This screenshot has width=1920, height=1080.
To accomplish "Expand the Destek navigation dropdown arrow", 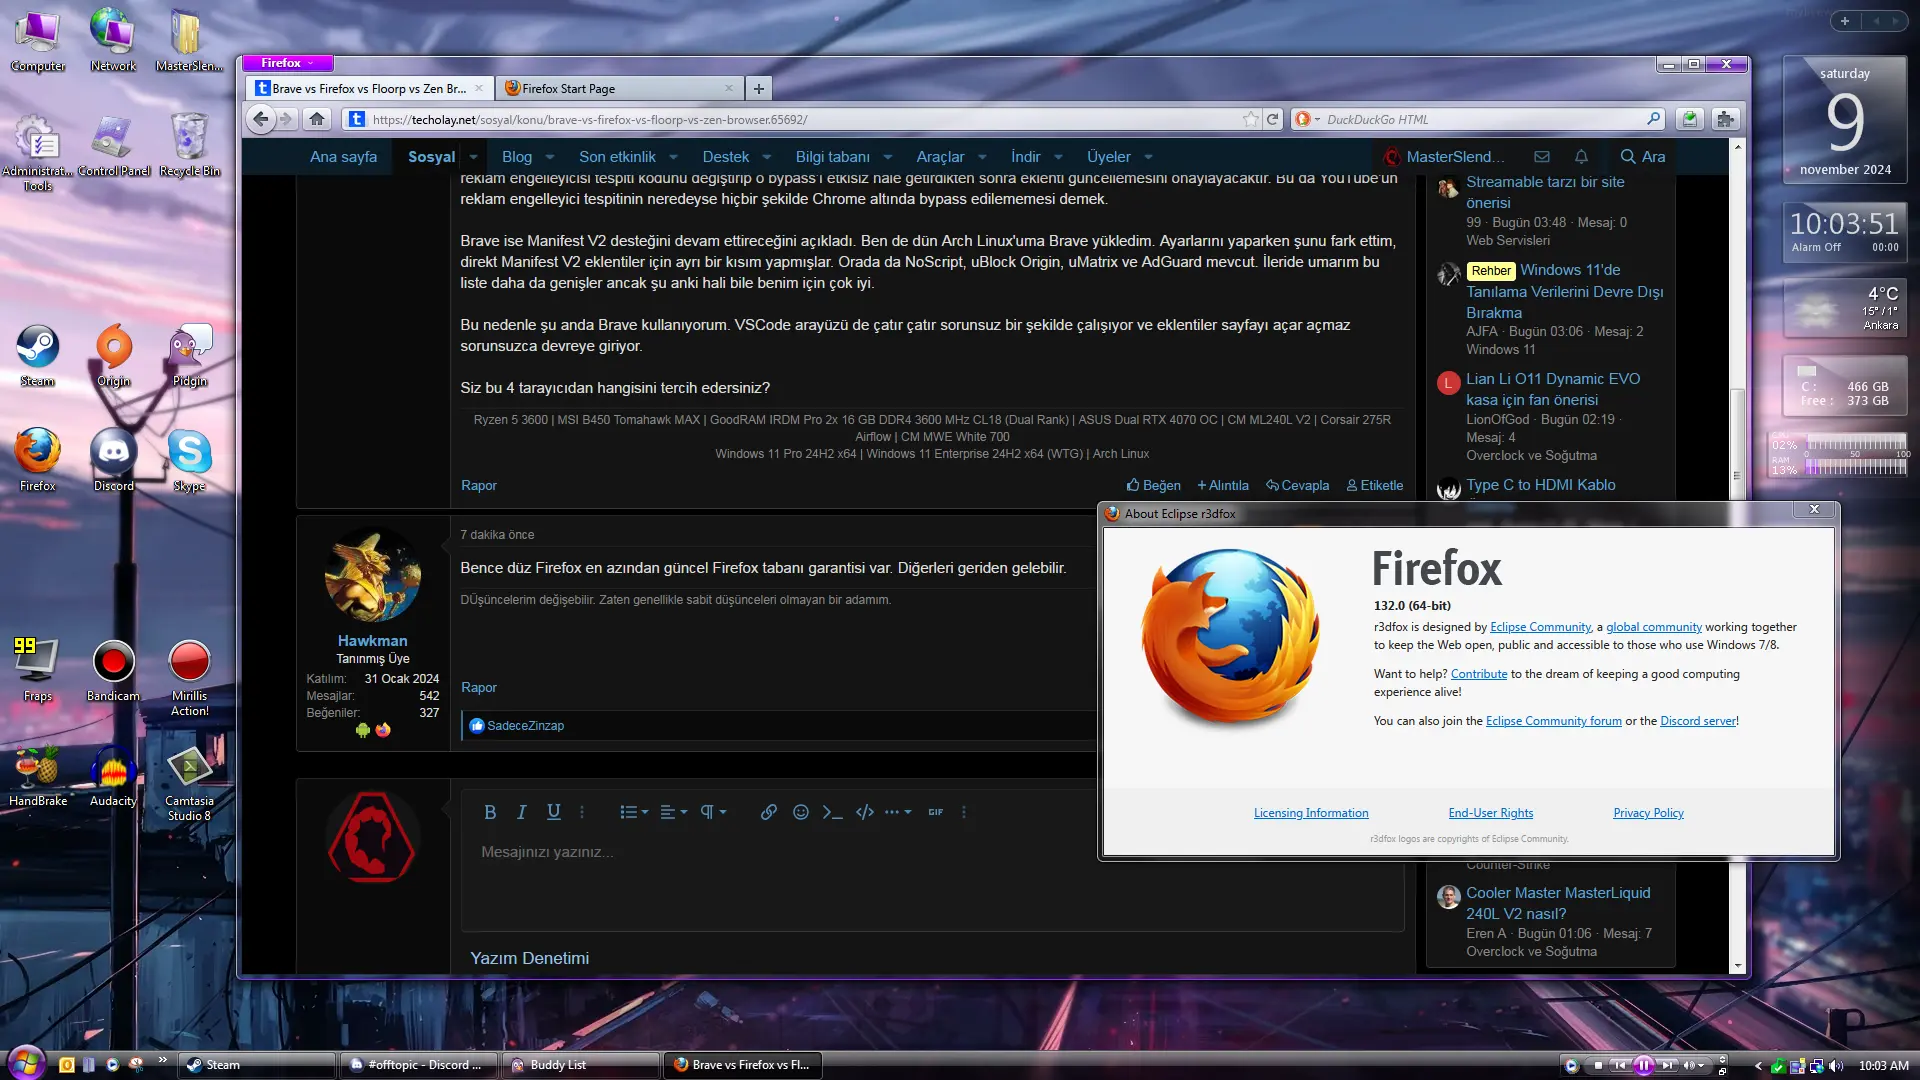I will point(767,157).
